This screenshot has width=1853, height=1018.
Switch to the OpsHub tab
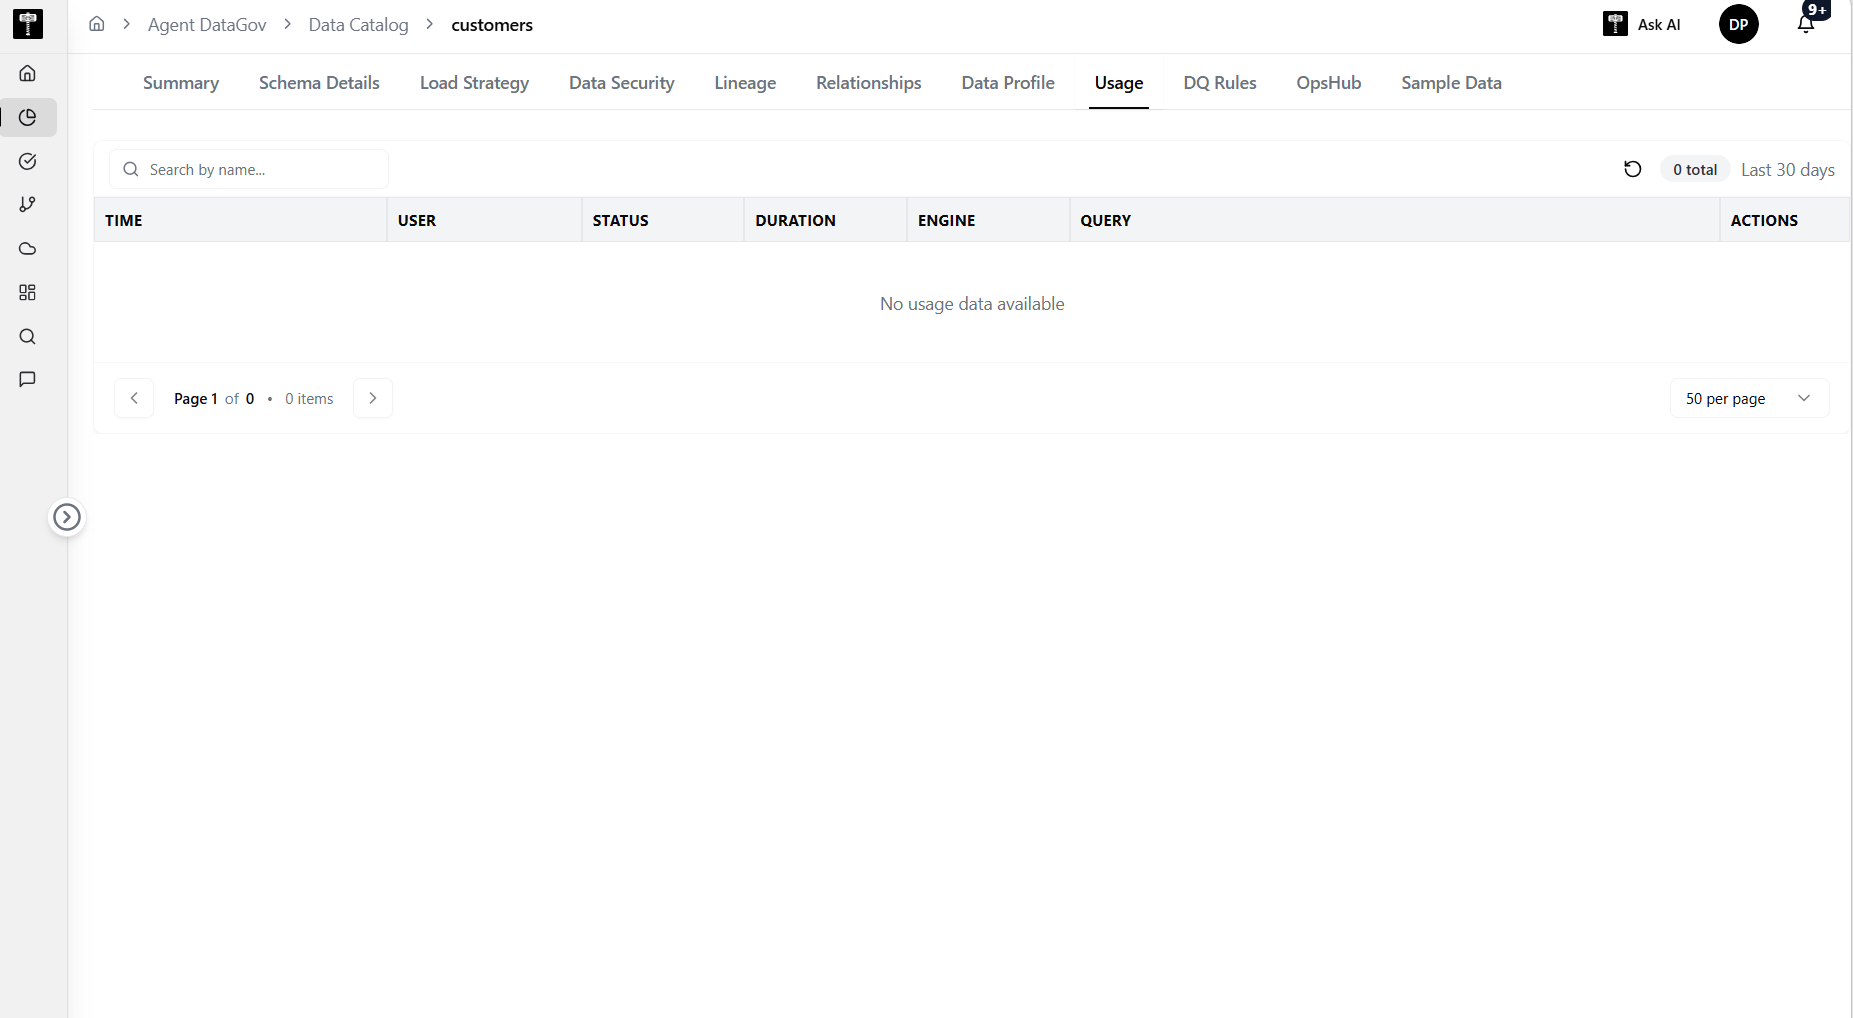[x=1329, y=83]
